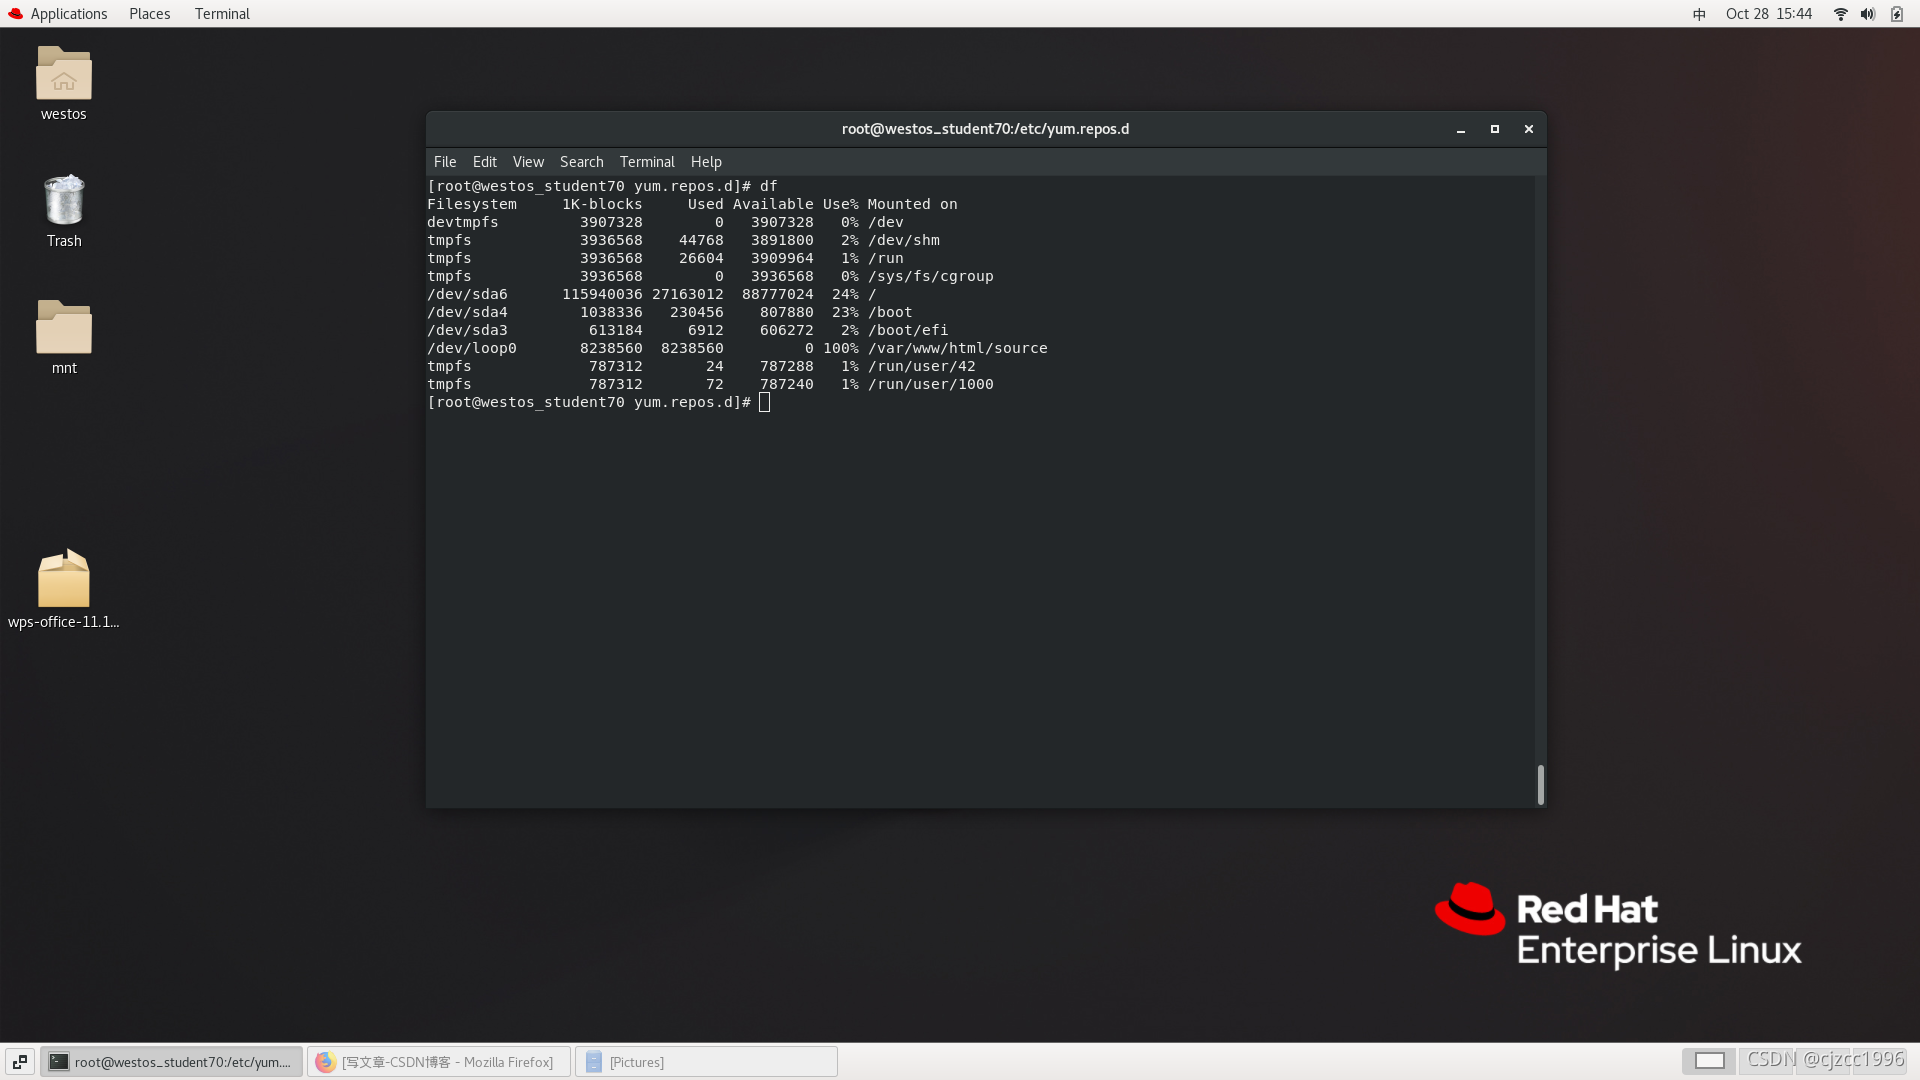Click the terminal title bar text
The image size is (1920, 1080).
(x=985, y=129)
